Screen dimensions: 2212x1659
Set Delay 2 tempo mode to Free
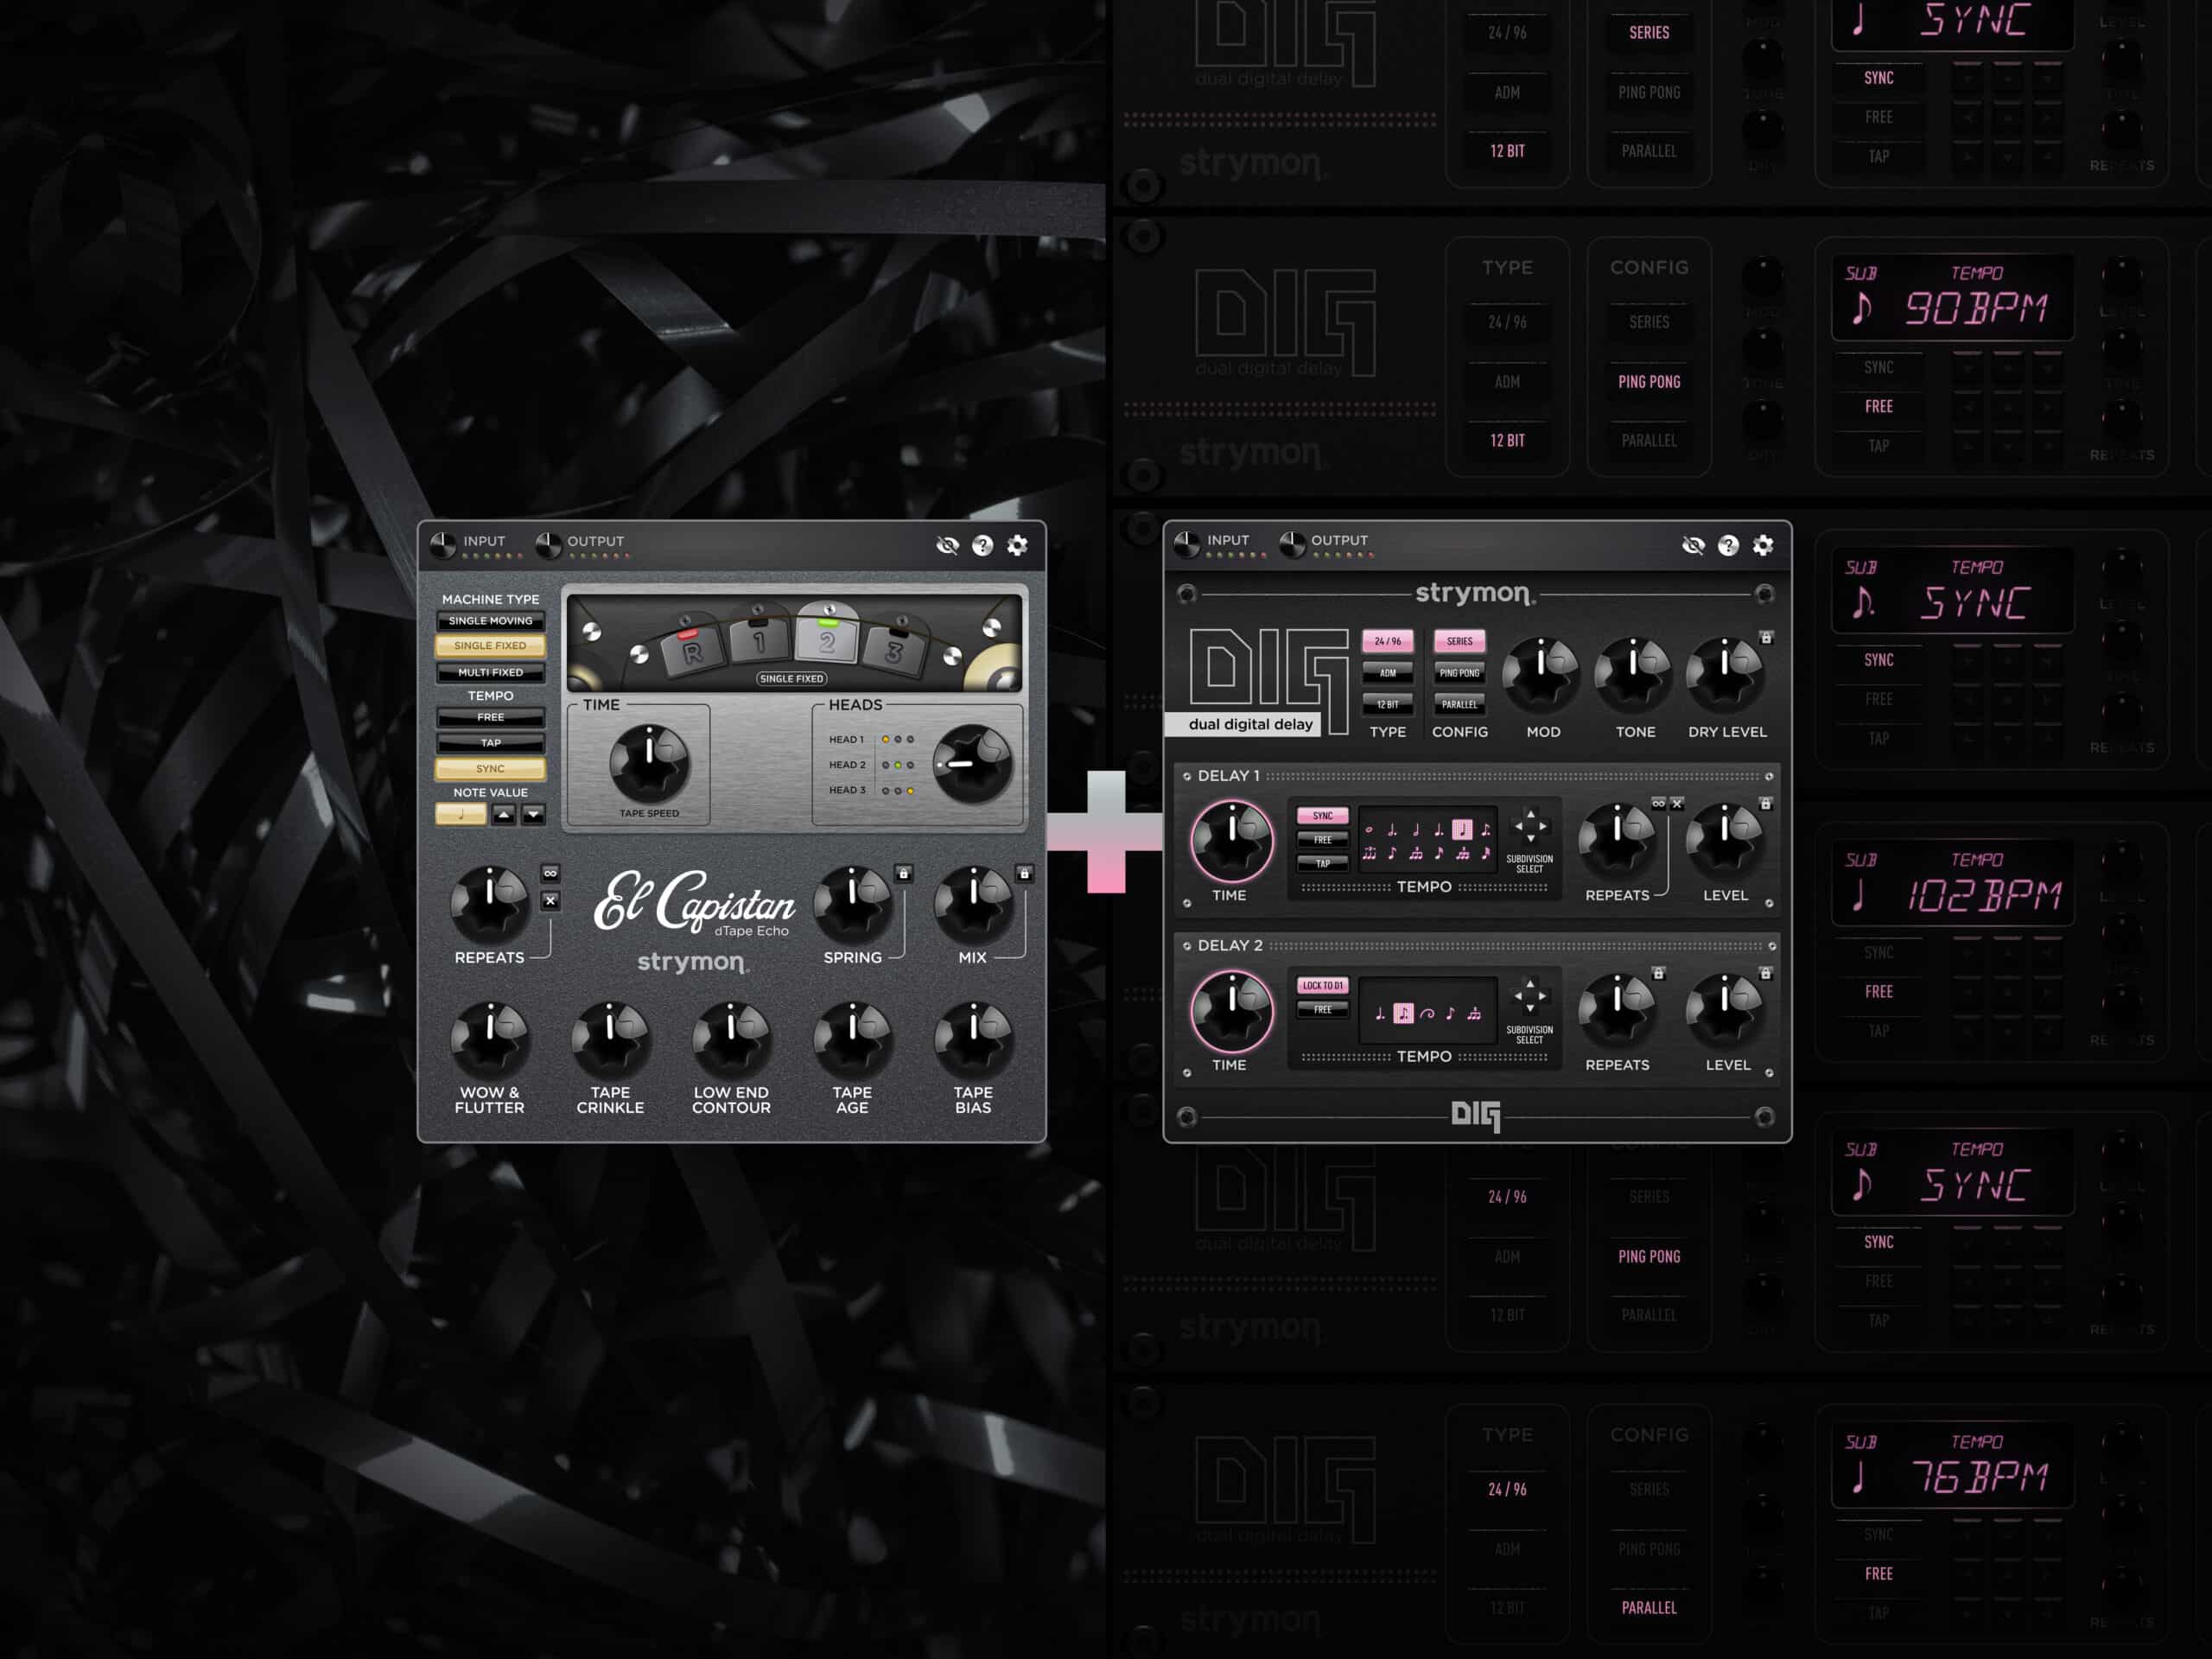pyautogui.click(x=1323, y=1010)
